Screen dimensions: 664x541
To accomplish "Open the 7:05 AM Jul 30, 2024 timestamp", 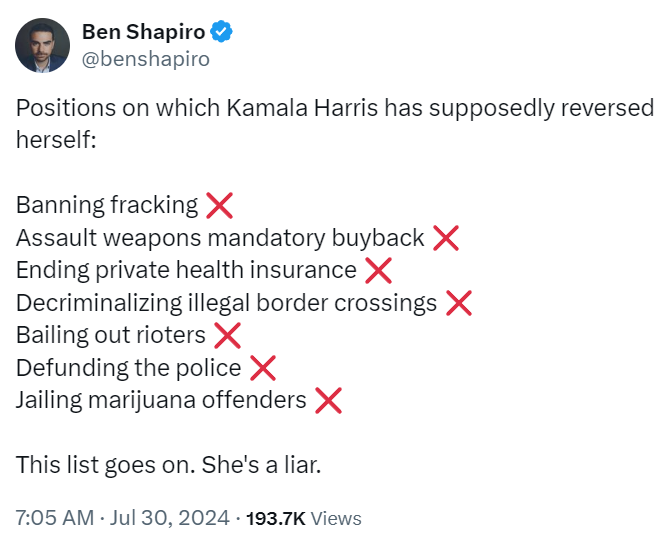I will (122, 518).
